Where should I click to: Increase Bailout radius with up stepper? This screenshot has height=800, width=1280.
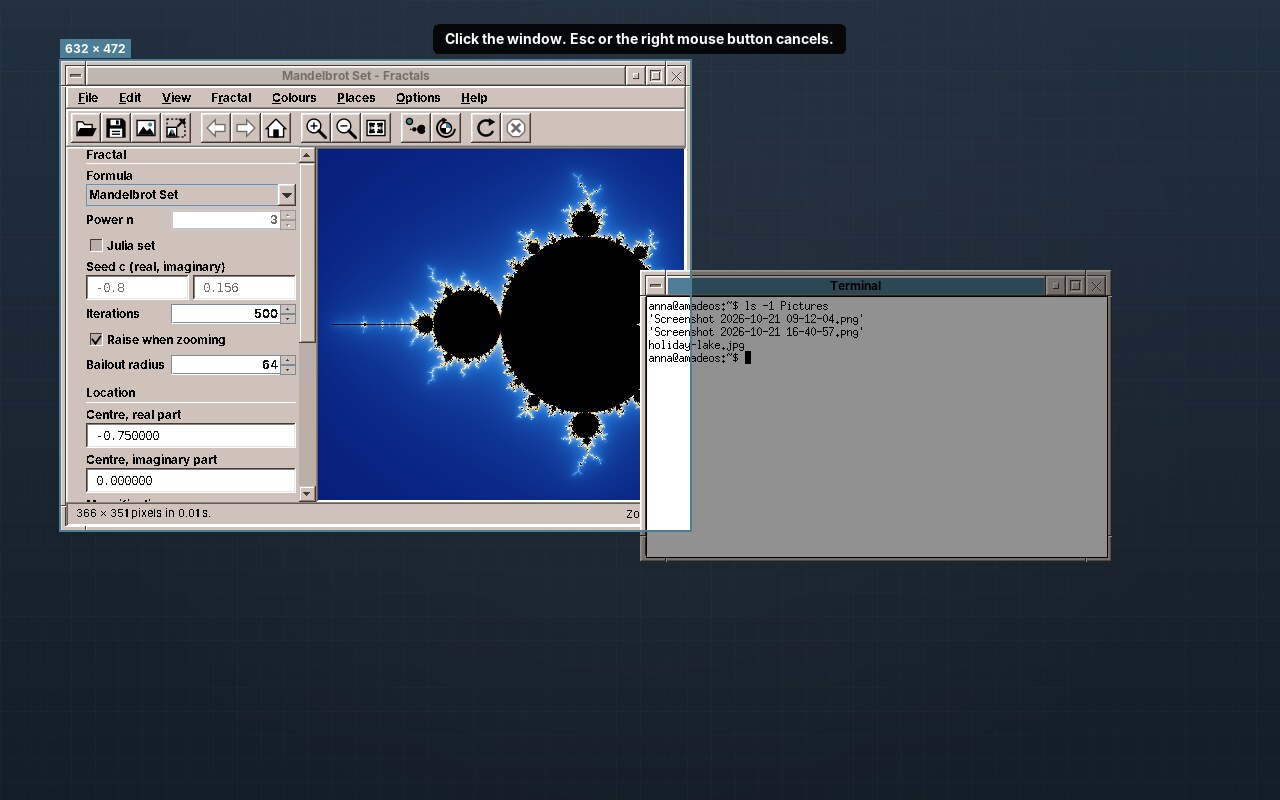pos(288,360)
